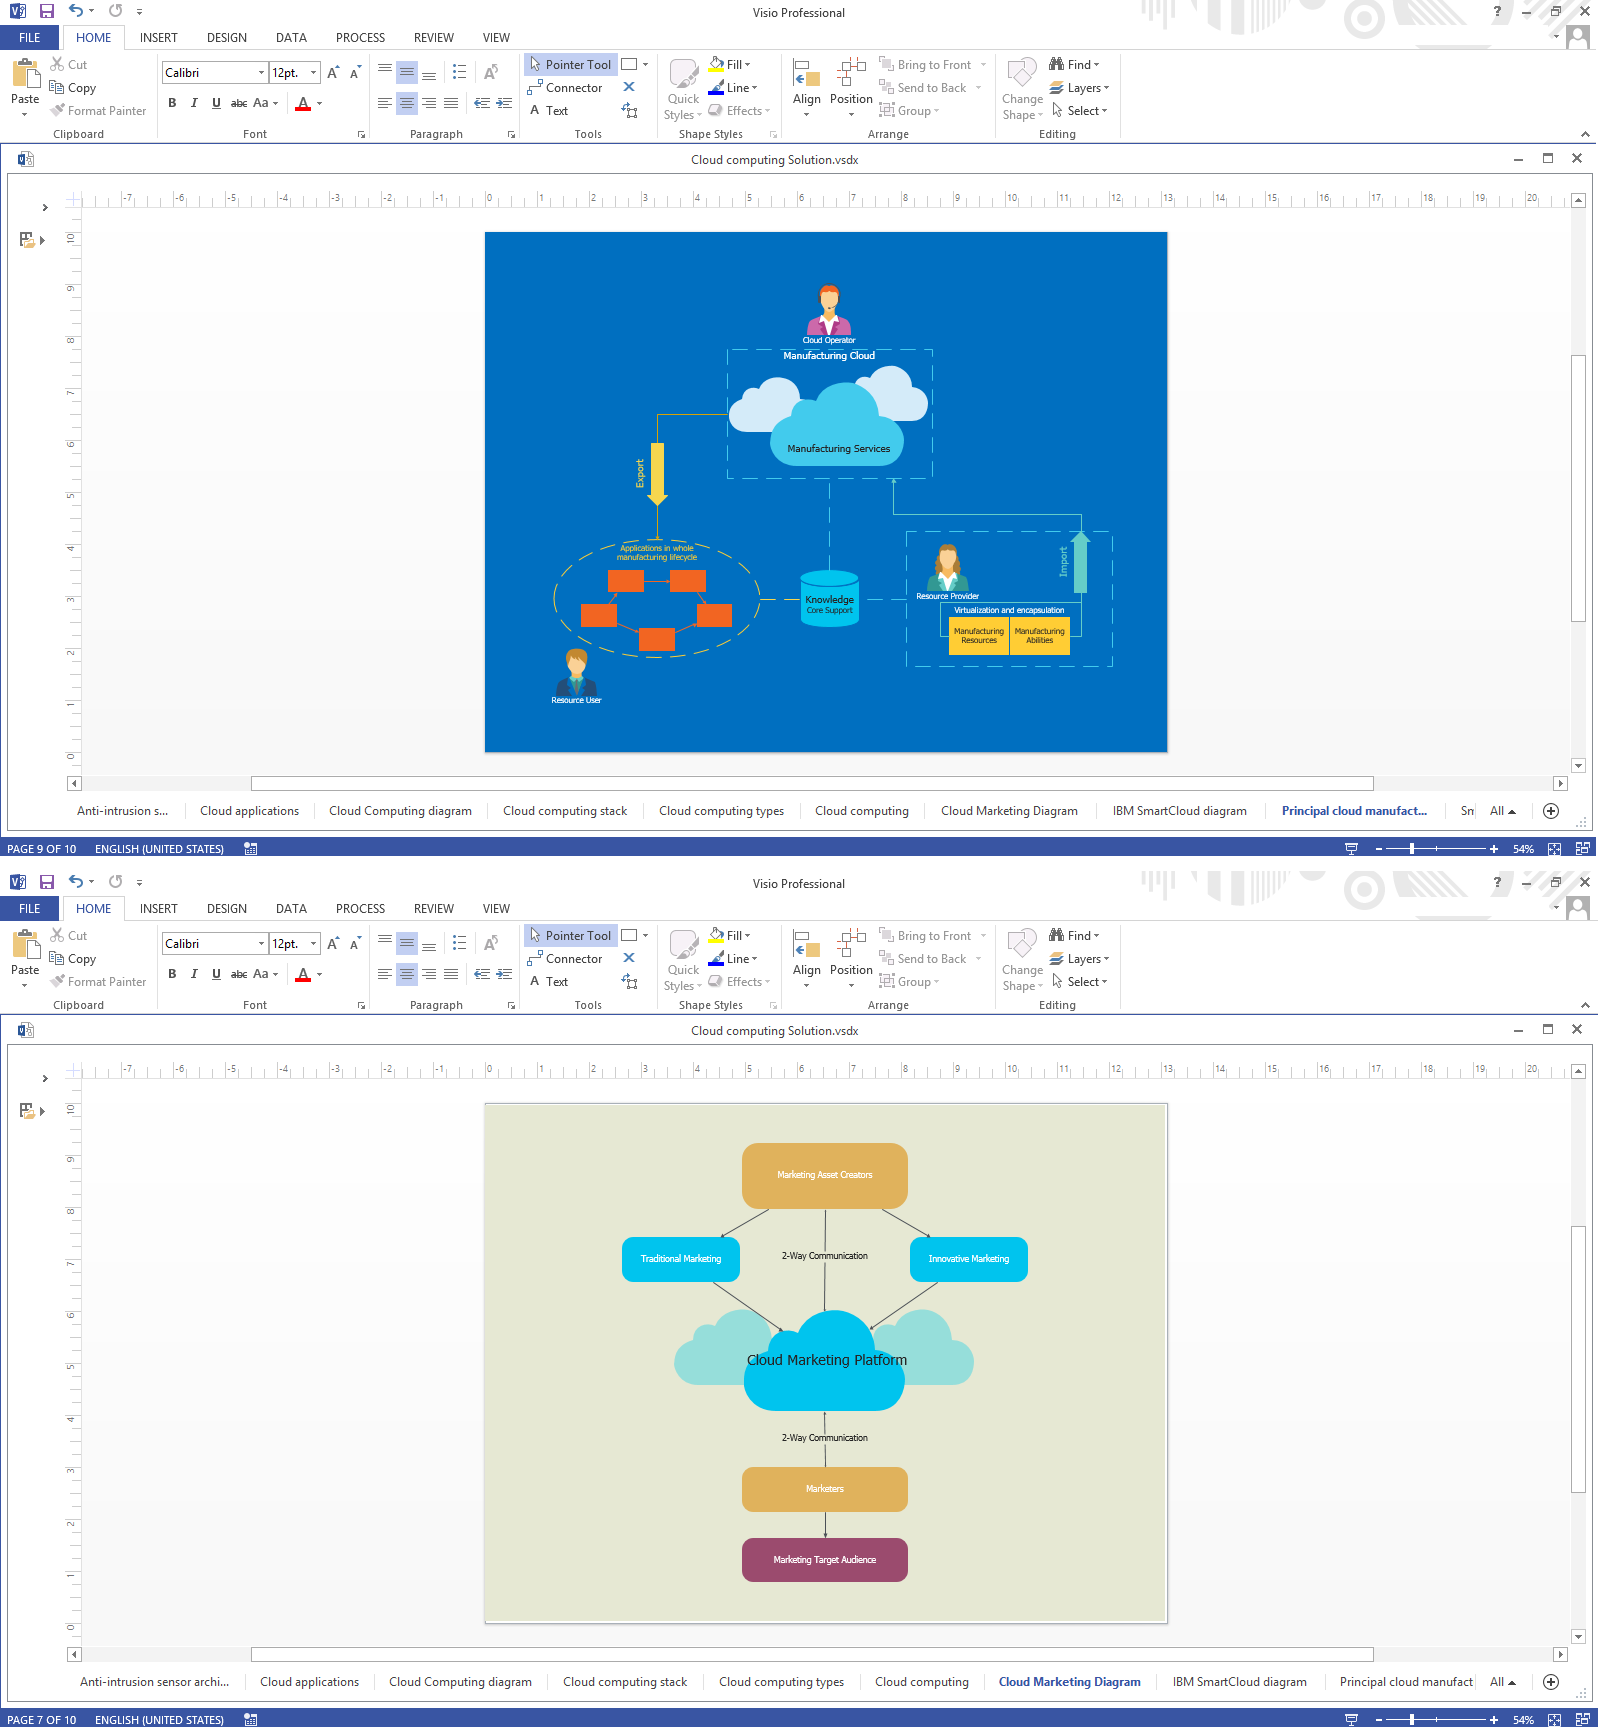Click fit page to window icon, top status bar
Image resolution: width=1598 pixels, height=1732 pixels.
tap(1555, 849)
